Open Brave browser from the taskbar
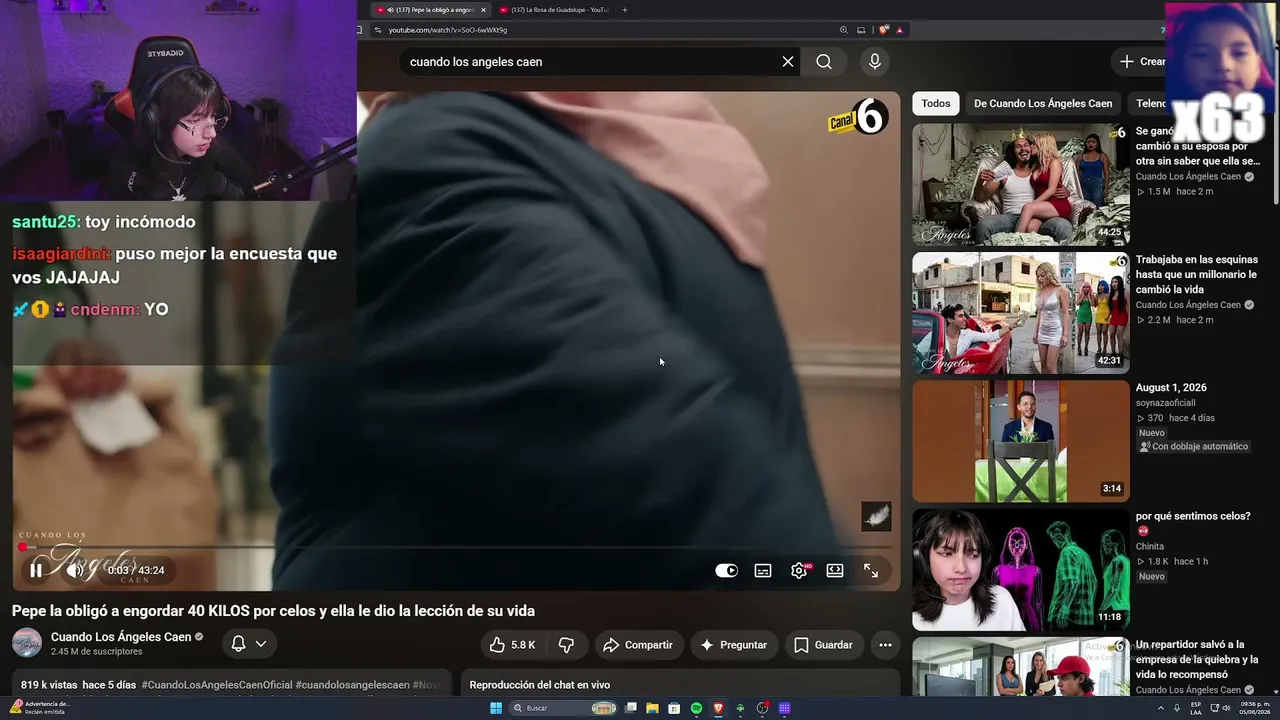The image size is (1280, 720). (718, 708)
